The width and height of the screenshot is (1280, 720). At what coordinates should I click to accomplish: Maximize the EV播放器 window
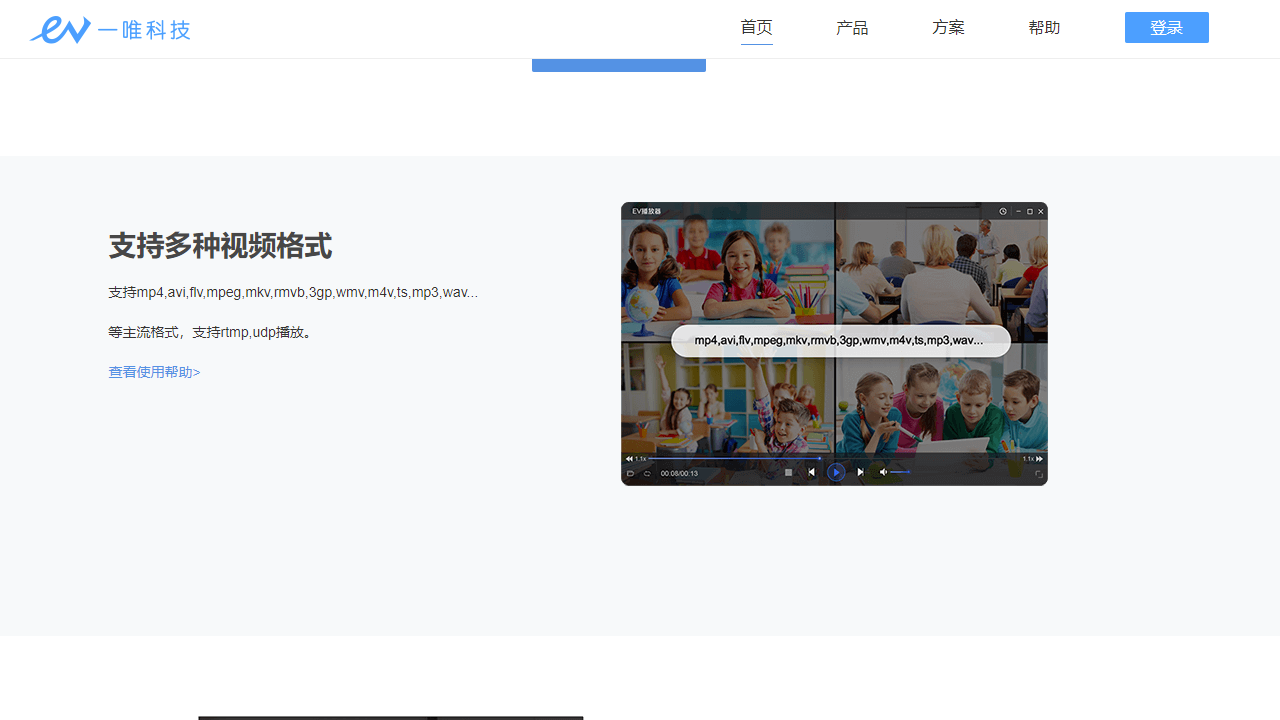pyautogui.click(x=1030, y=211)
